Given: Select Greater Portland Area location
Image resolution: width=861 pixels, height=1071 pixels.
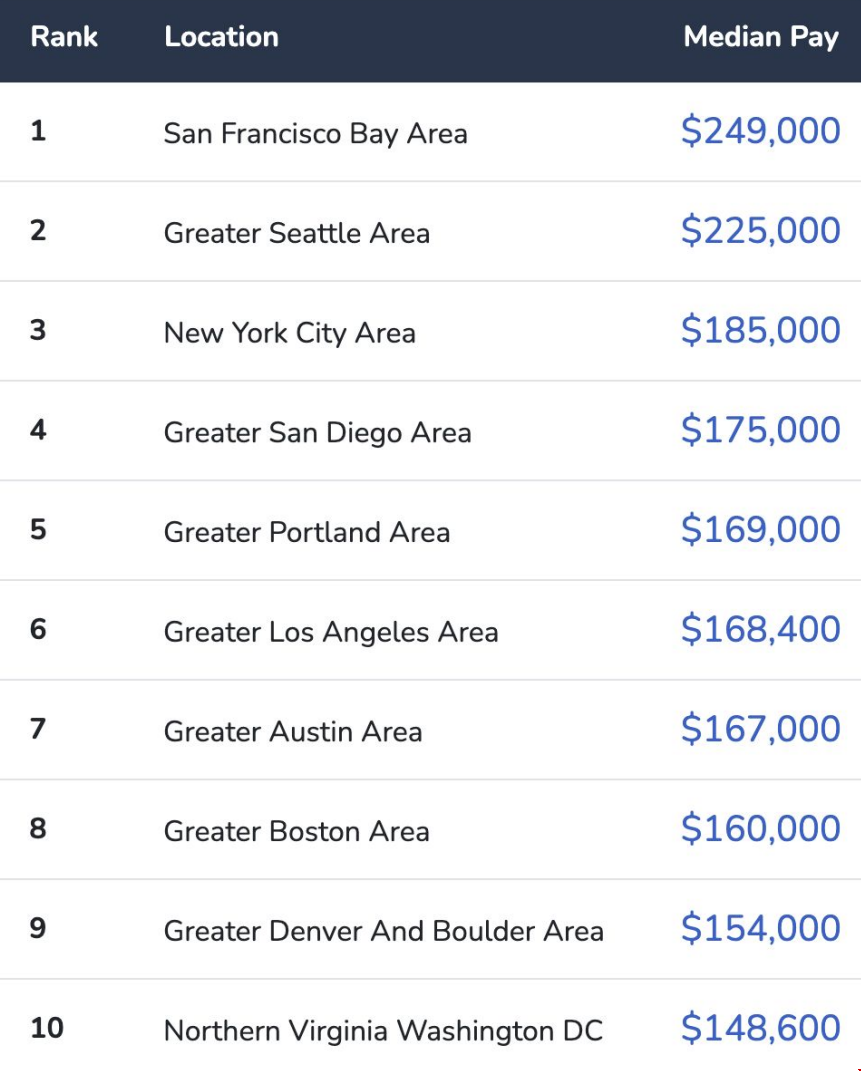Looking at the screenshot, I should pyautogui.click(x=306, y=532).
